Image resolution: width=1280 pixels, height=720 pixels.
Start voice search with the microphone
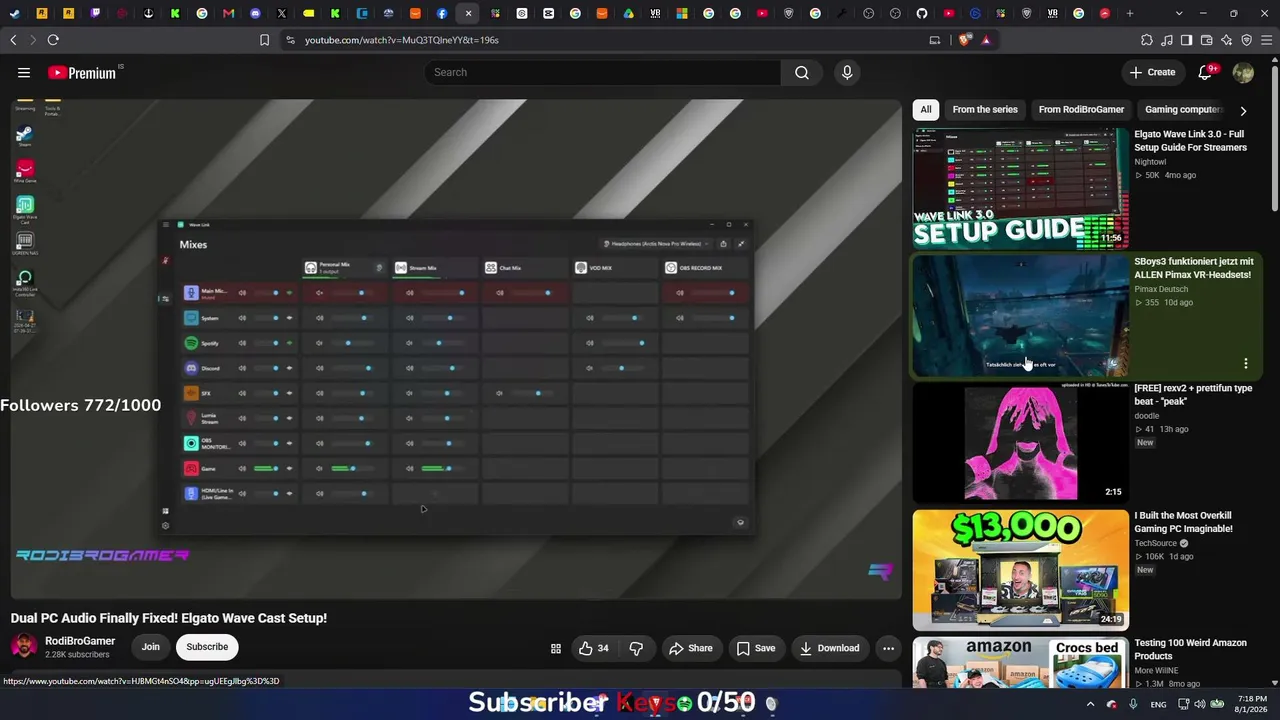(847, 72)
